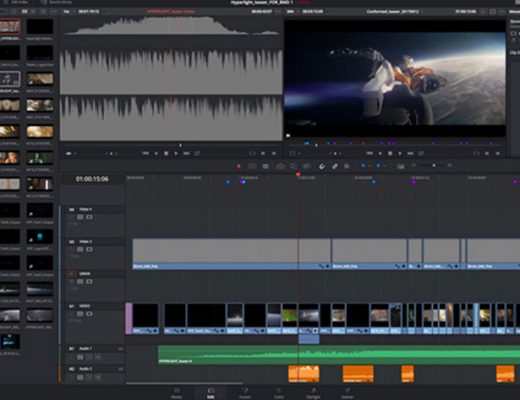
Task: Jump to first frame in source viewer
Action: (x=146, y=153)
